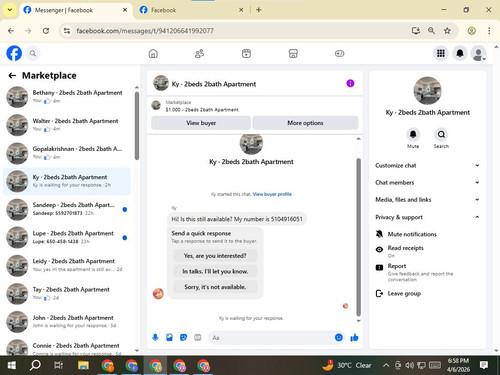Attach a file using photo icon
Image resolution: width=500 pixels, height=375 pixels.
point(169,338)
